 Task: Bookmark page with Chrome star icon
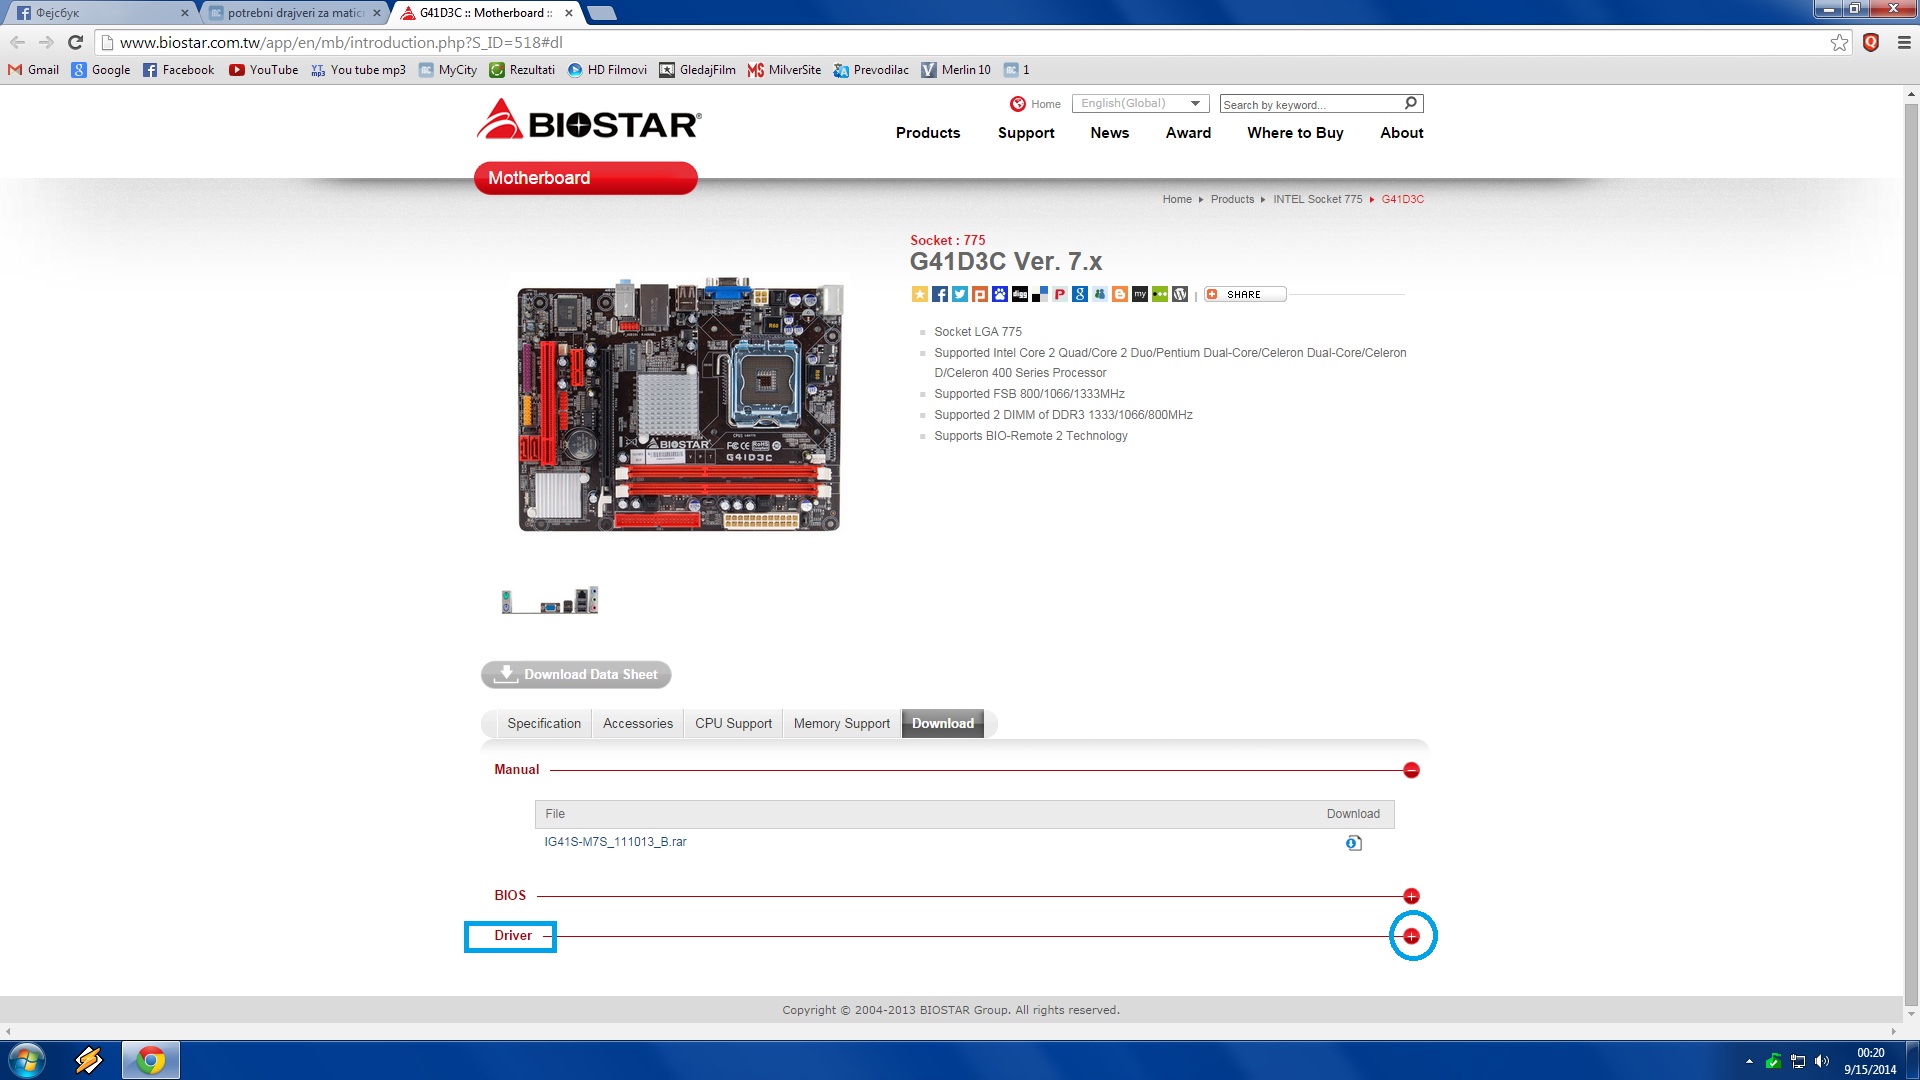click(1839, 42)
